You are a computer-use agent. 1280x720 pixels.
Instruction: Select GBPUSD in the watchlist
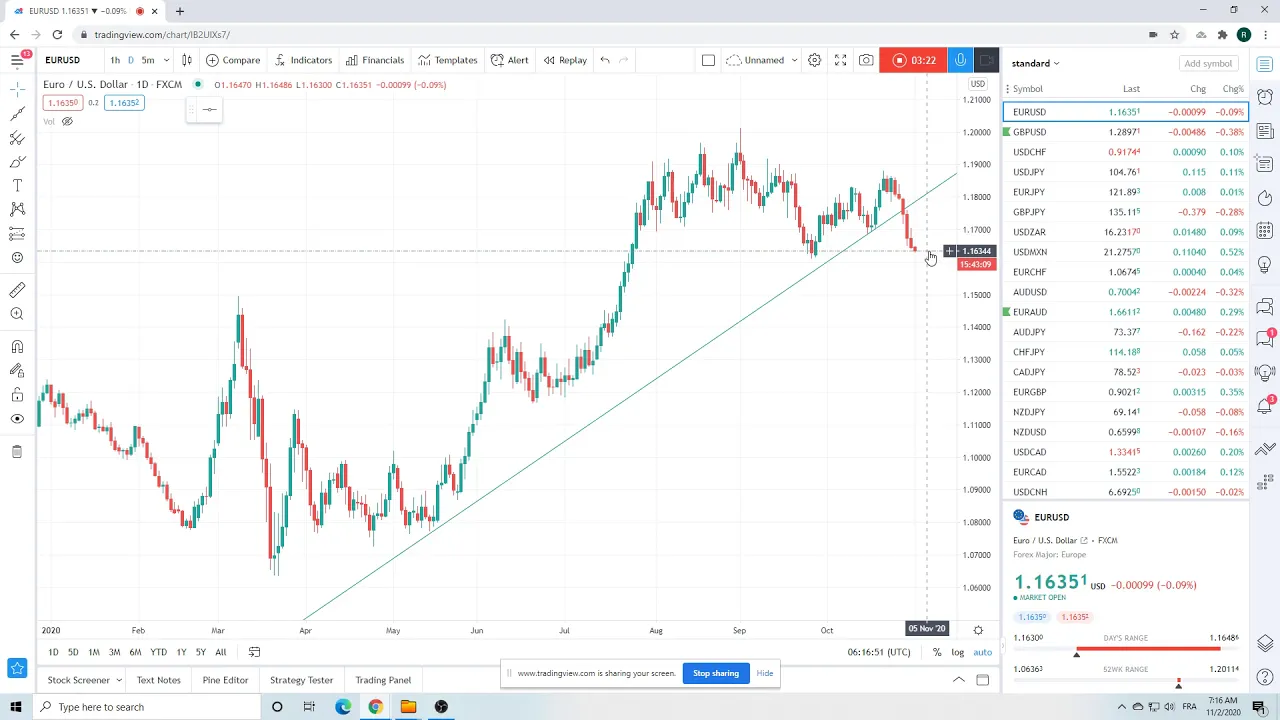[x=1125, y=132]
